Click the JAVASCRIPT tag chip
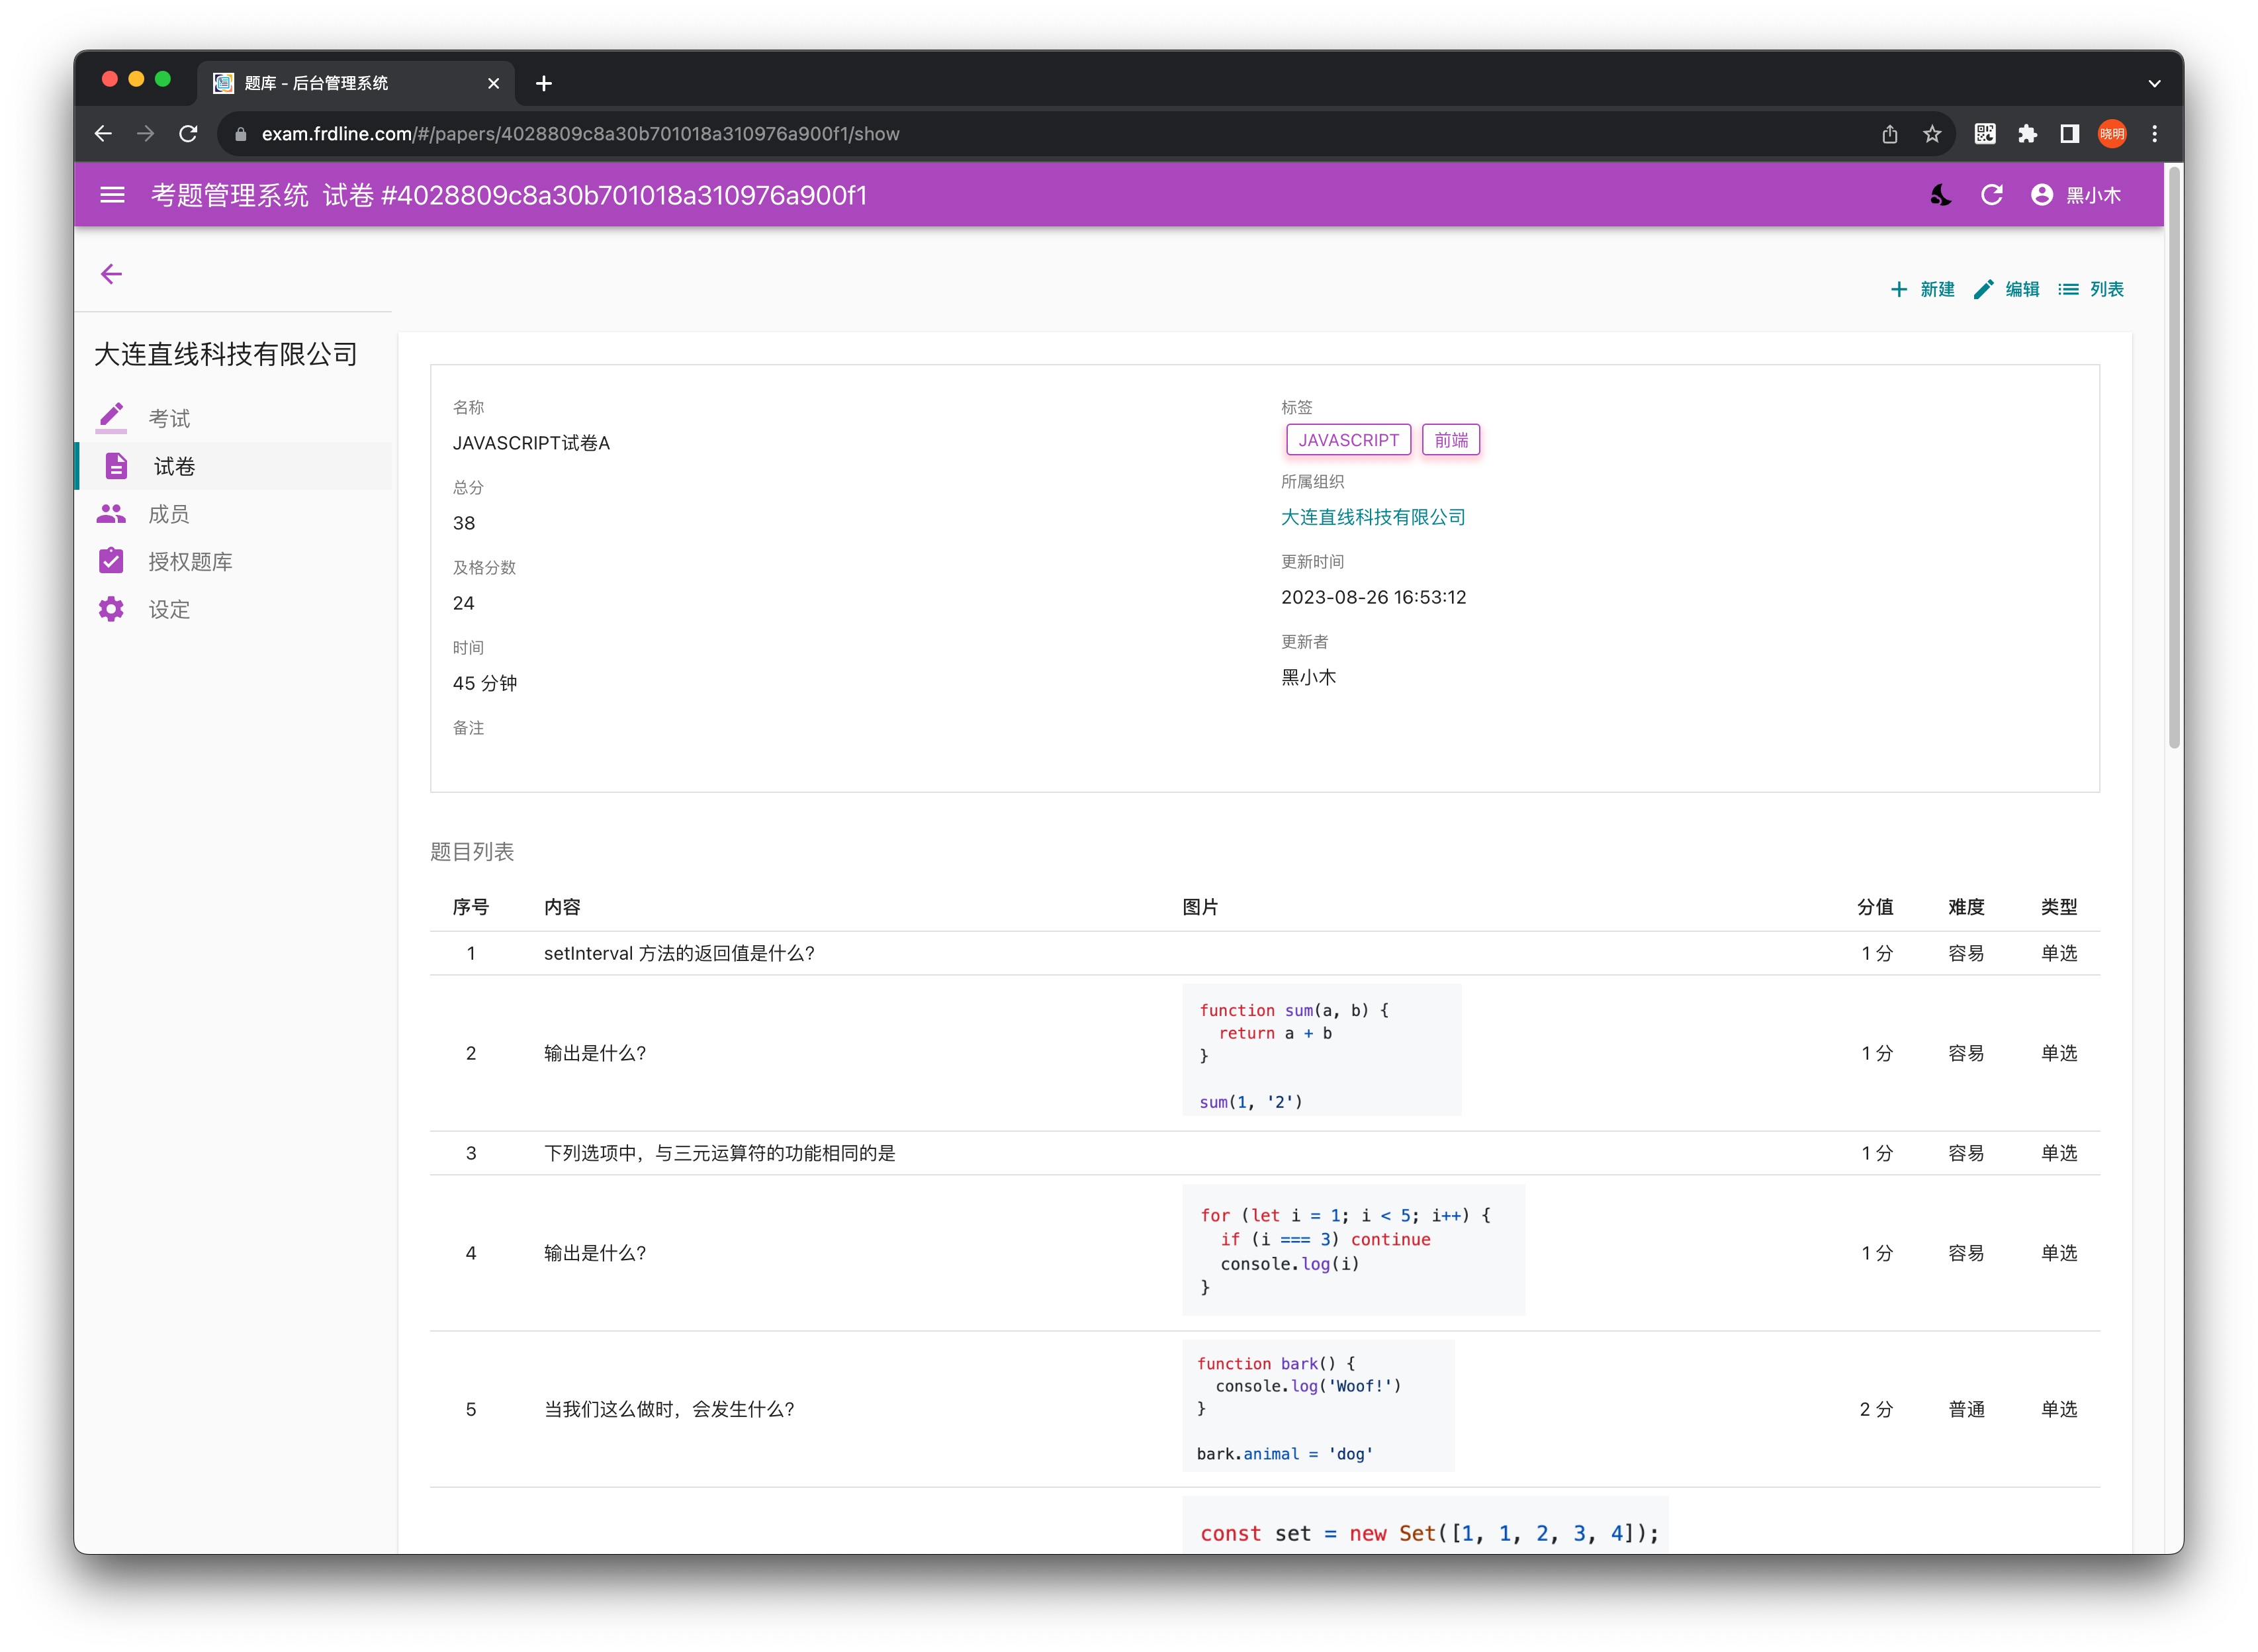 [1348, 440]
